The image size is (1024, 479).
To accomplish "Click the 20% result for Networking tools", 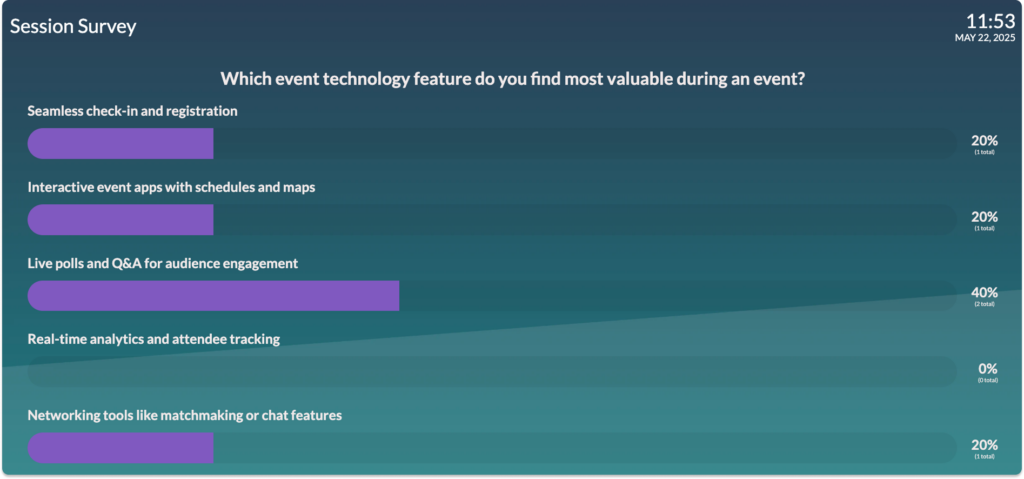I will [x=984, y=445].
